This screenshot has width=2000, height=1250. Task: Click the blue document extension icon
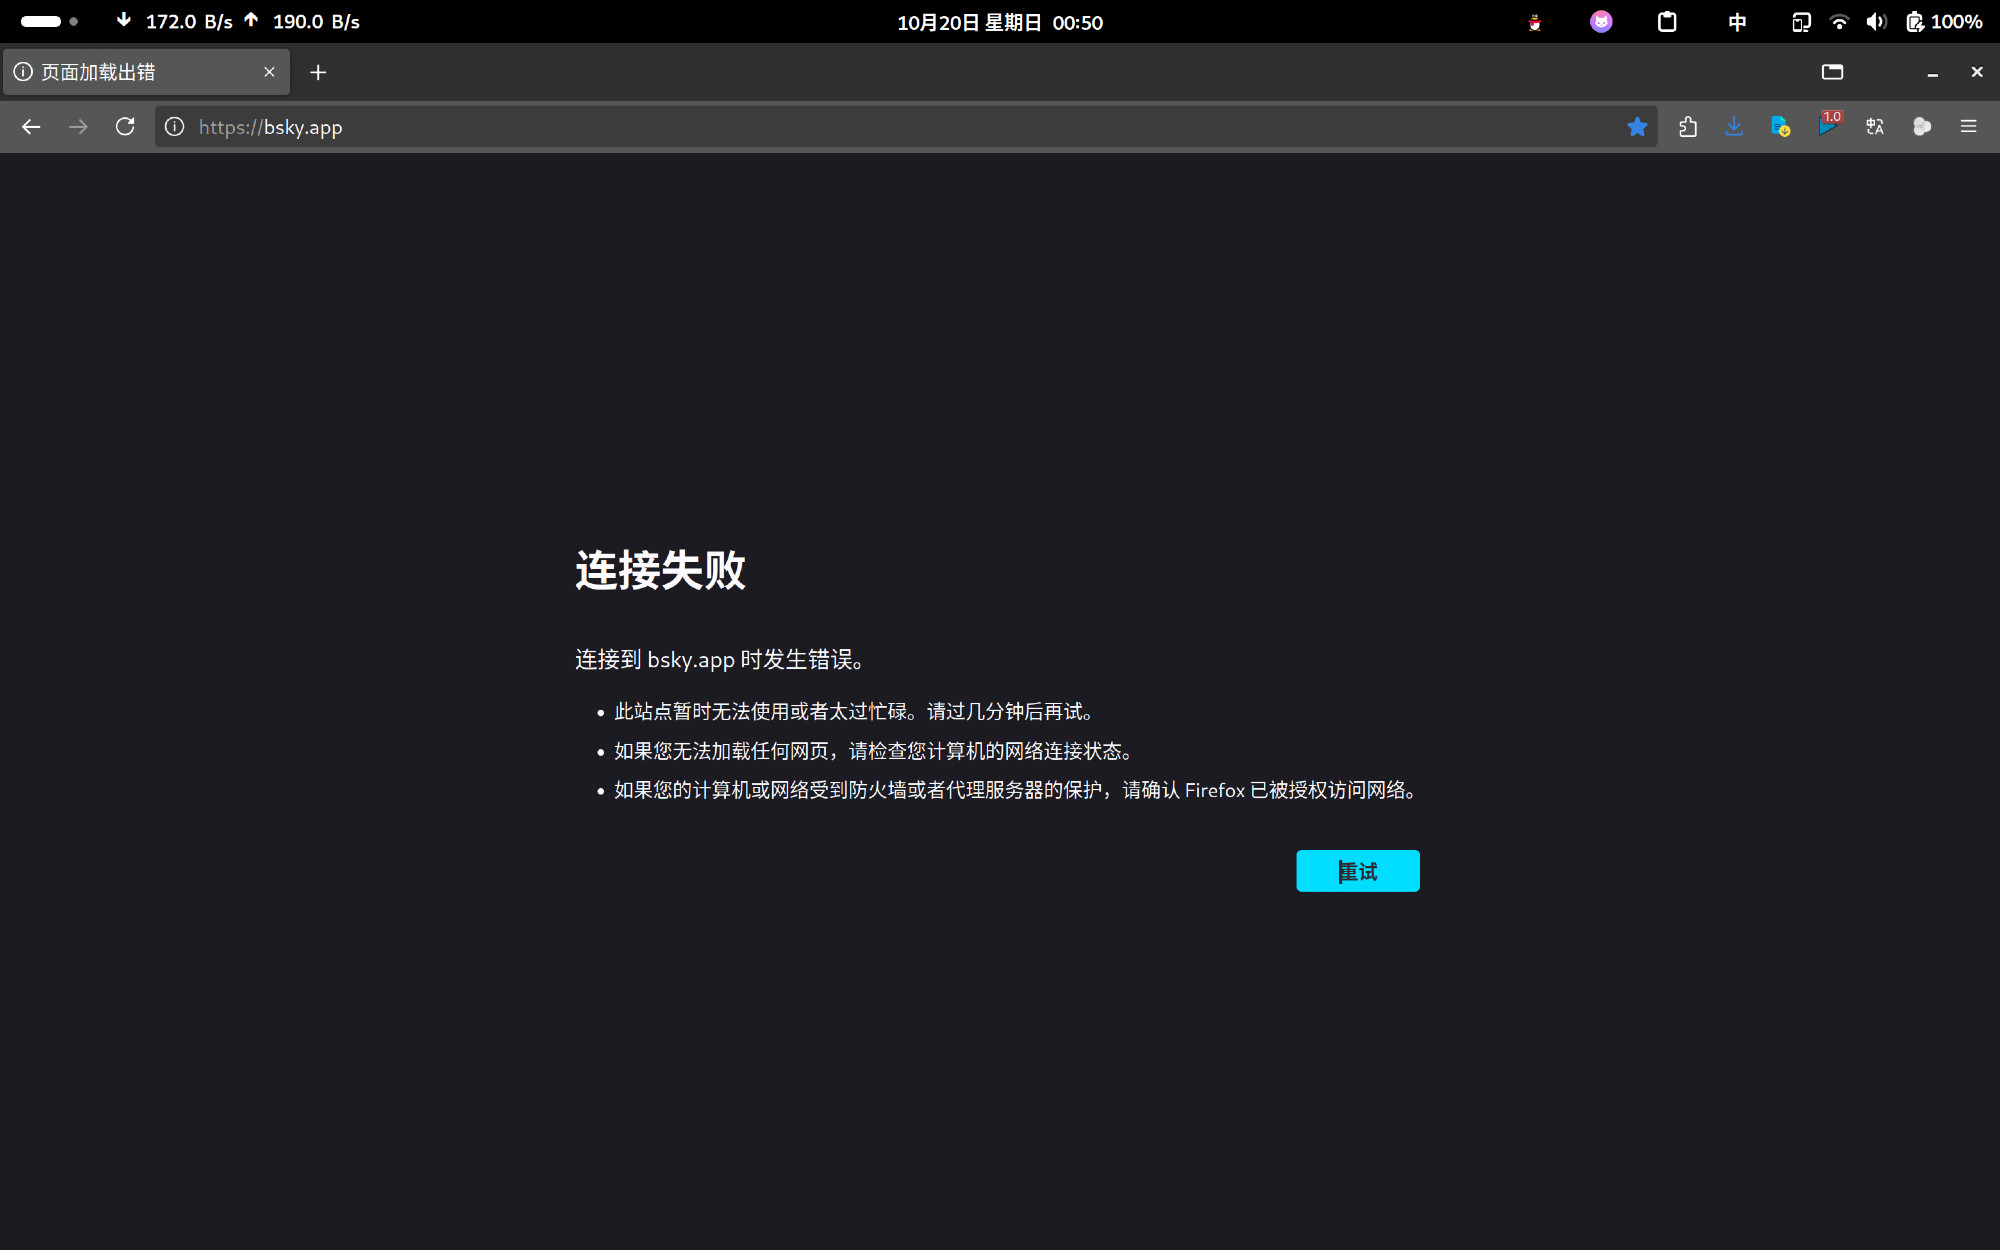1781,127
